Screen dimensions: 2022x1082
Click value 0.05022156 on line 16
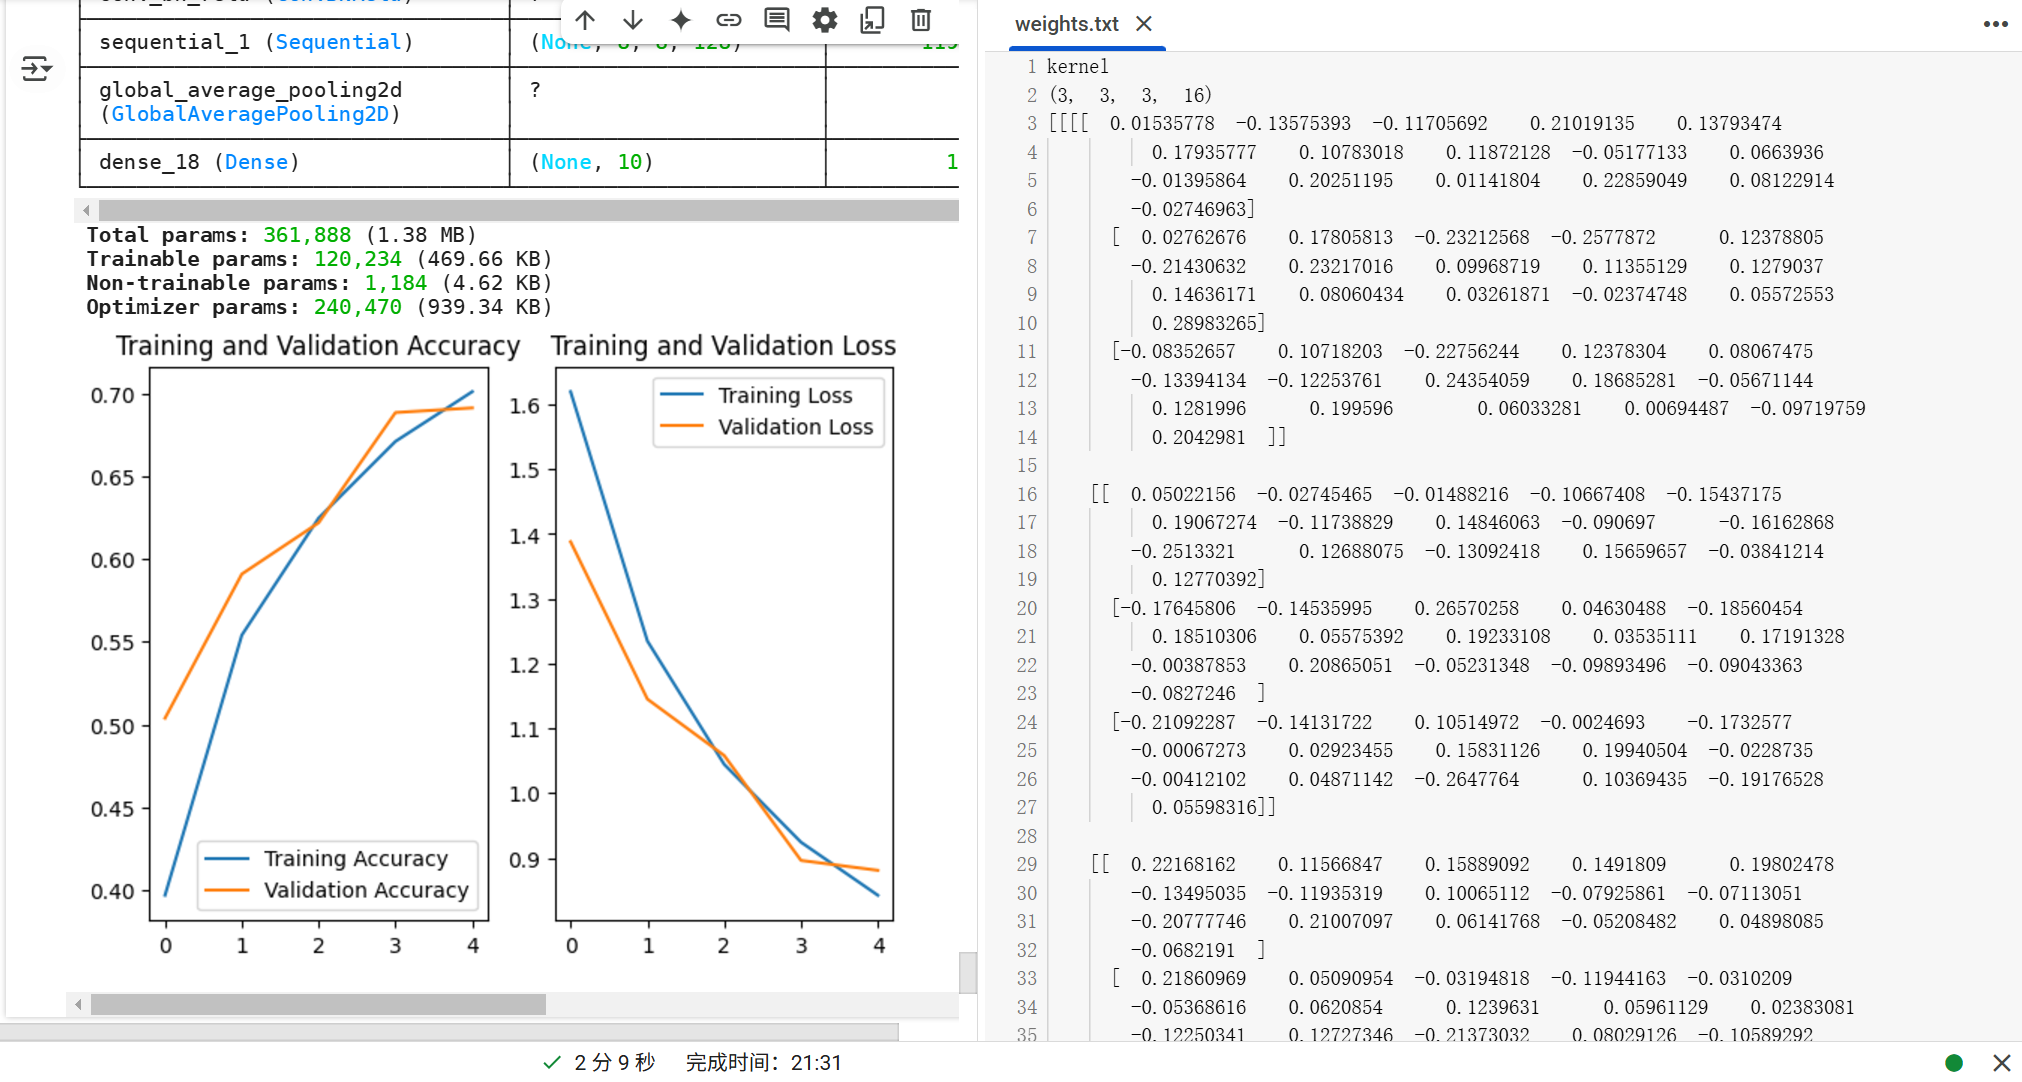[1183, 494]
